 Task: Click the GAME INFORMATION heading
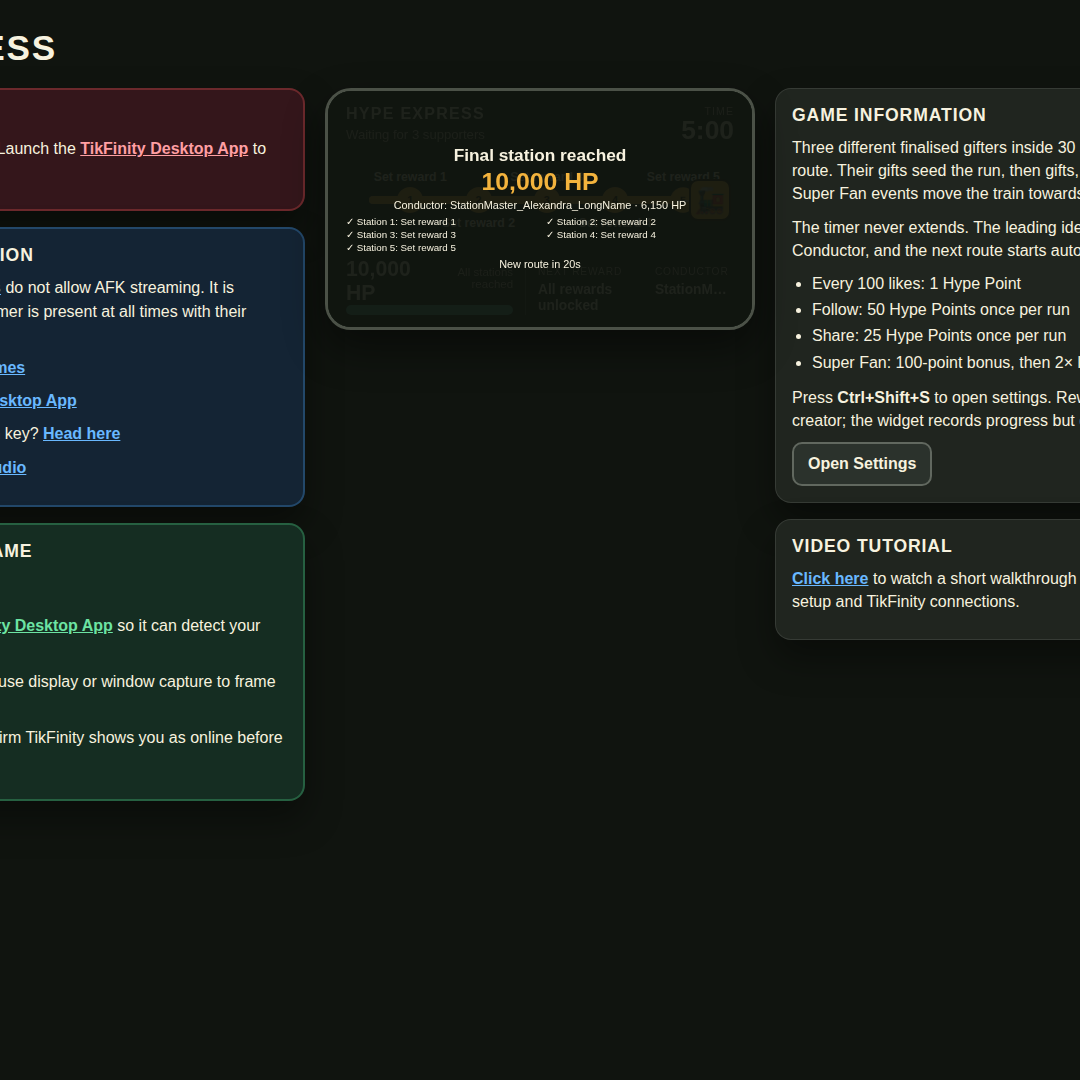889,115
